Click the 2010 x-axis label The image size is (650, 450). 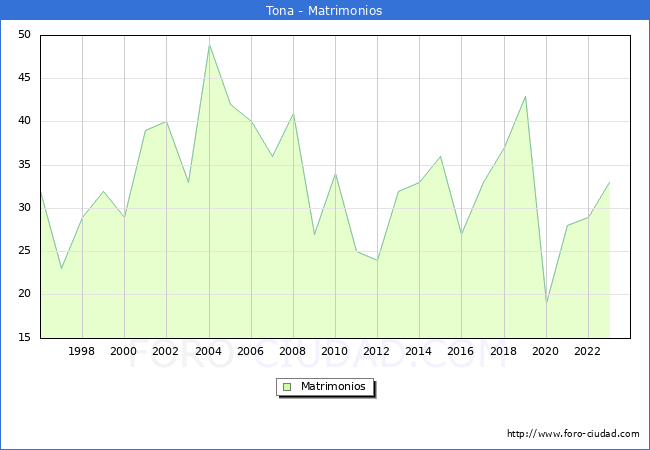pos(335,352)
